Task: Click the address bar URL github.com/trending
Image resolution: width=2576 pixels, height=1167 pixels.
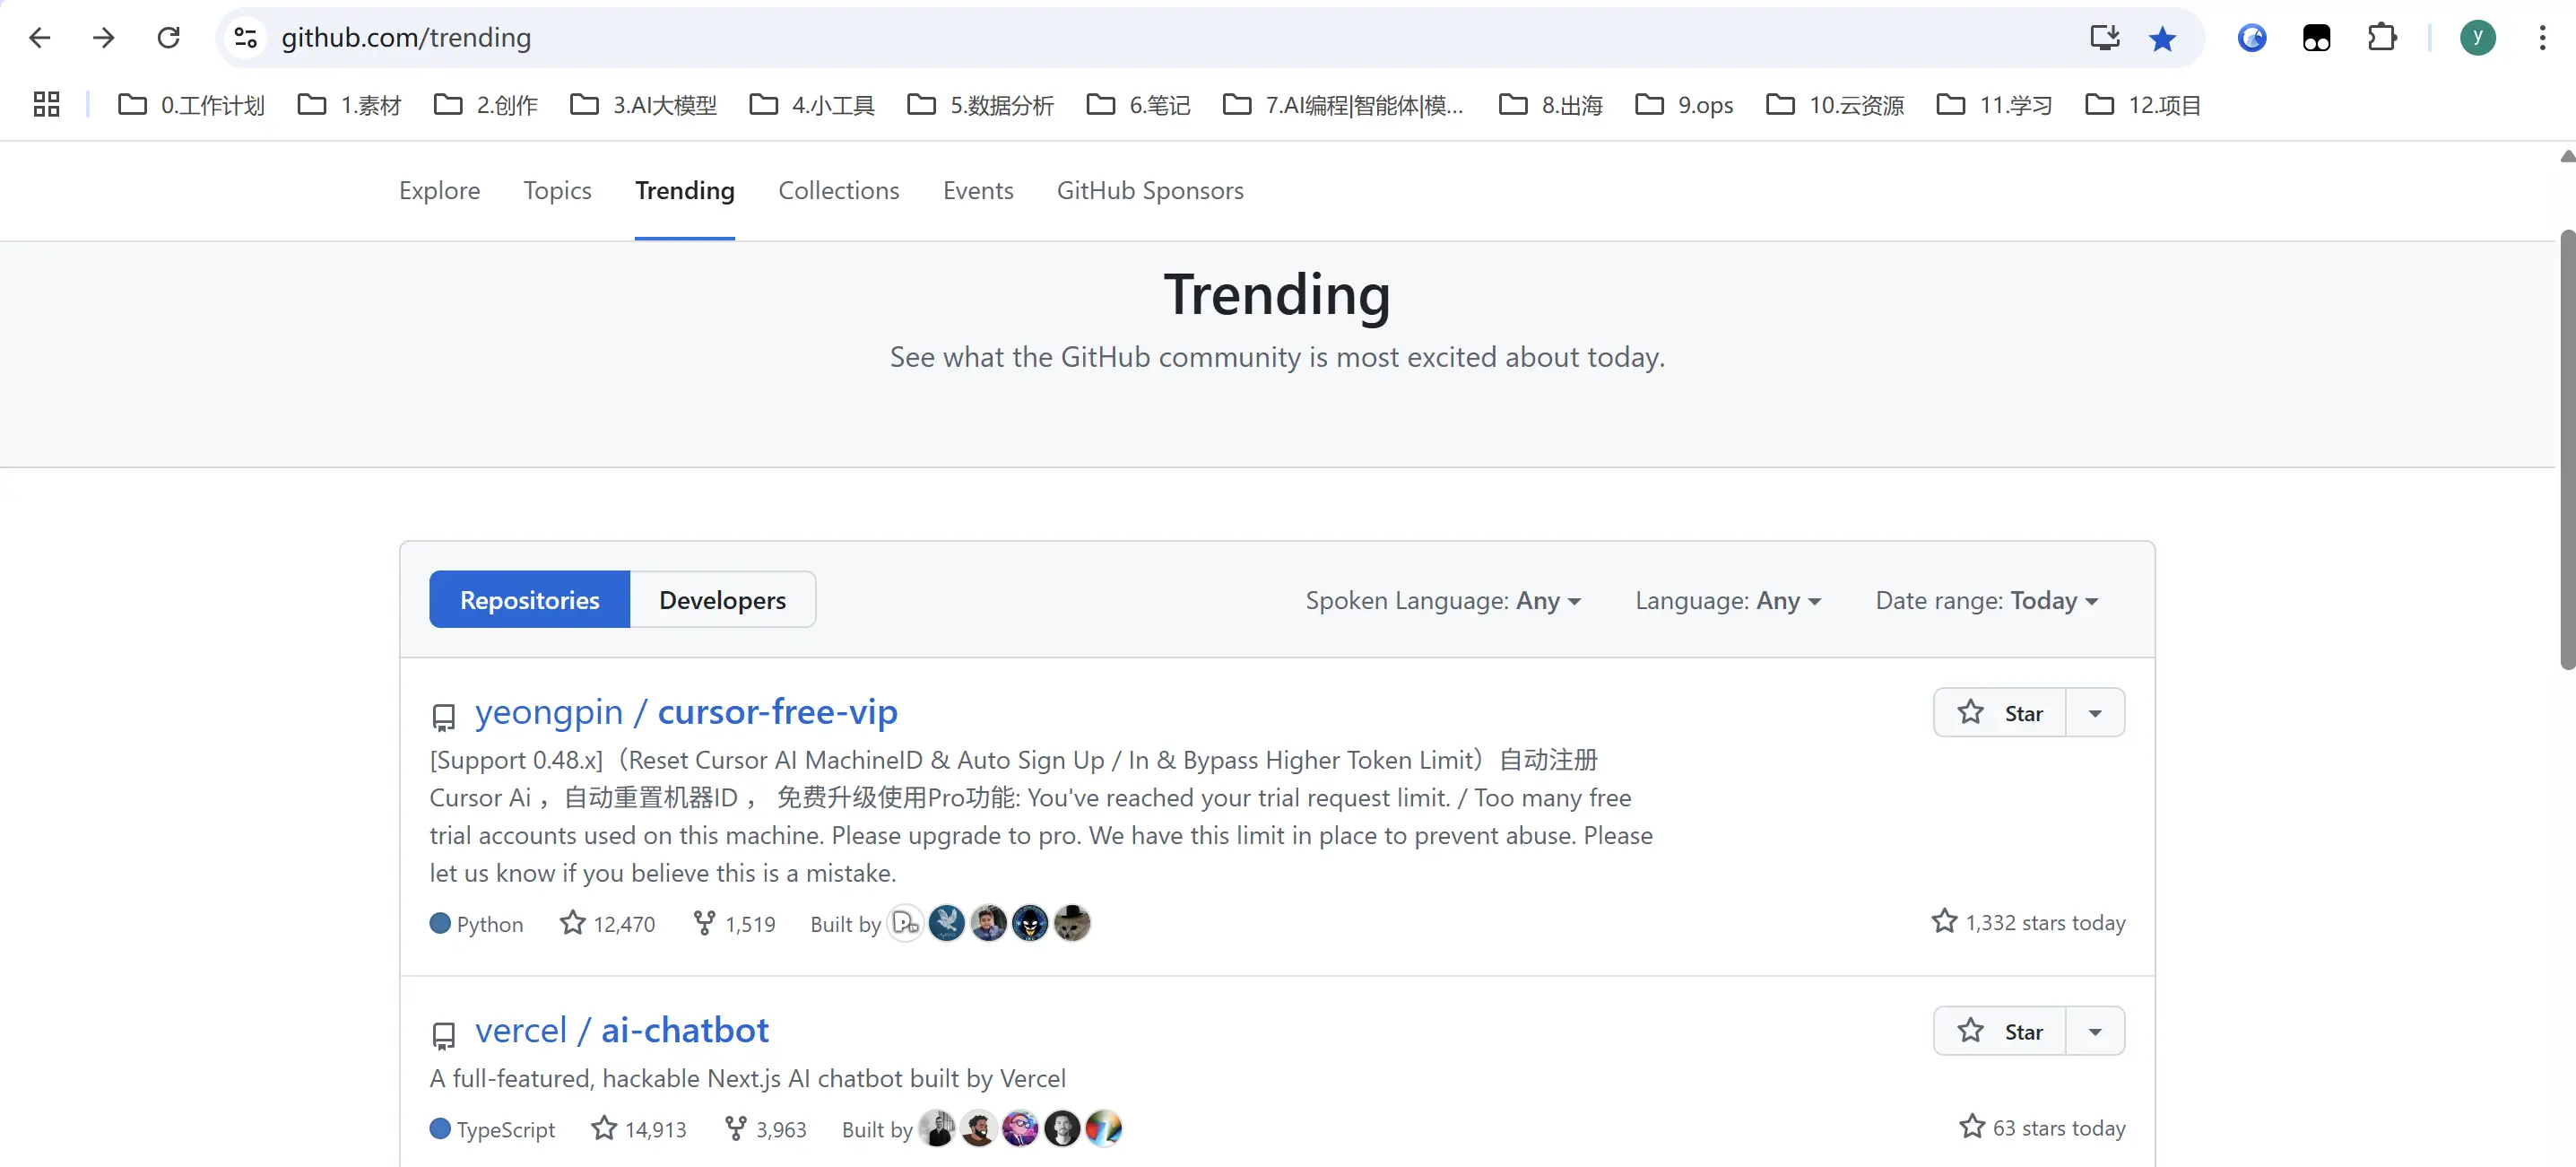Action: [x=406, y=38]
